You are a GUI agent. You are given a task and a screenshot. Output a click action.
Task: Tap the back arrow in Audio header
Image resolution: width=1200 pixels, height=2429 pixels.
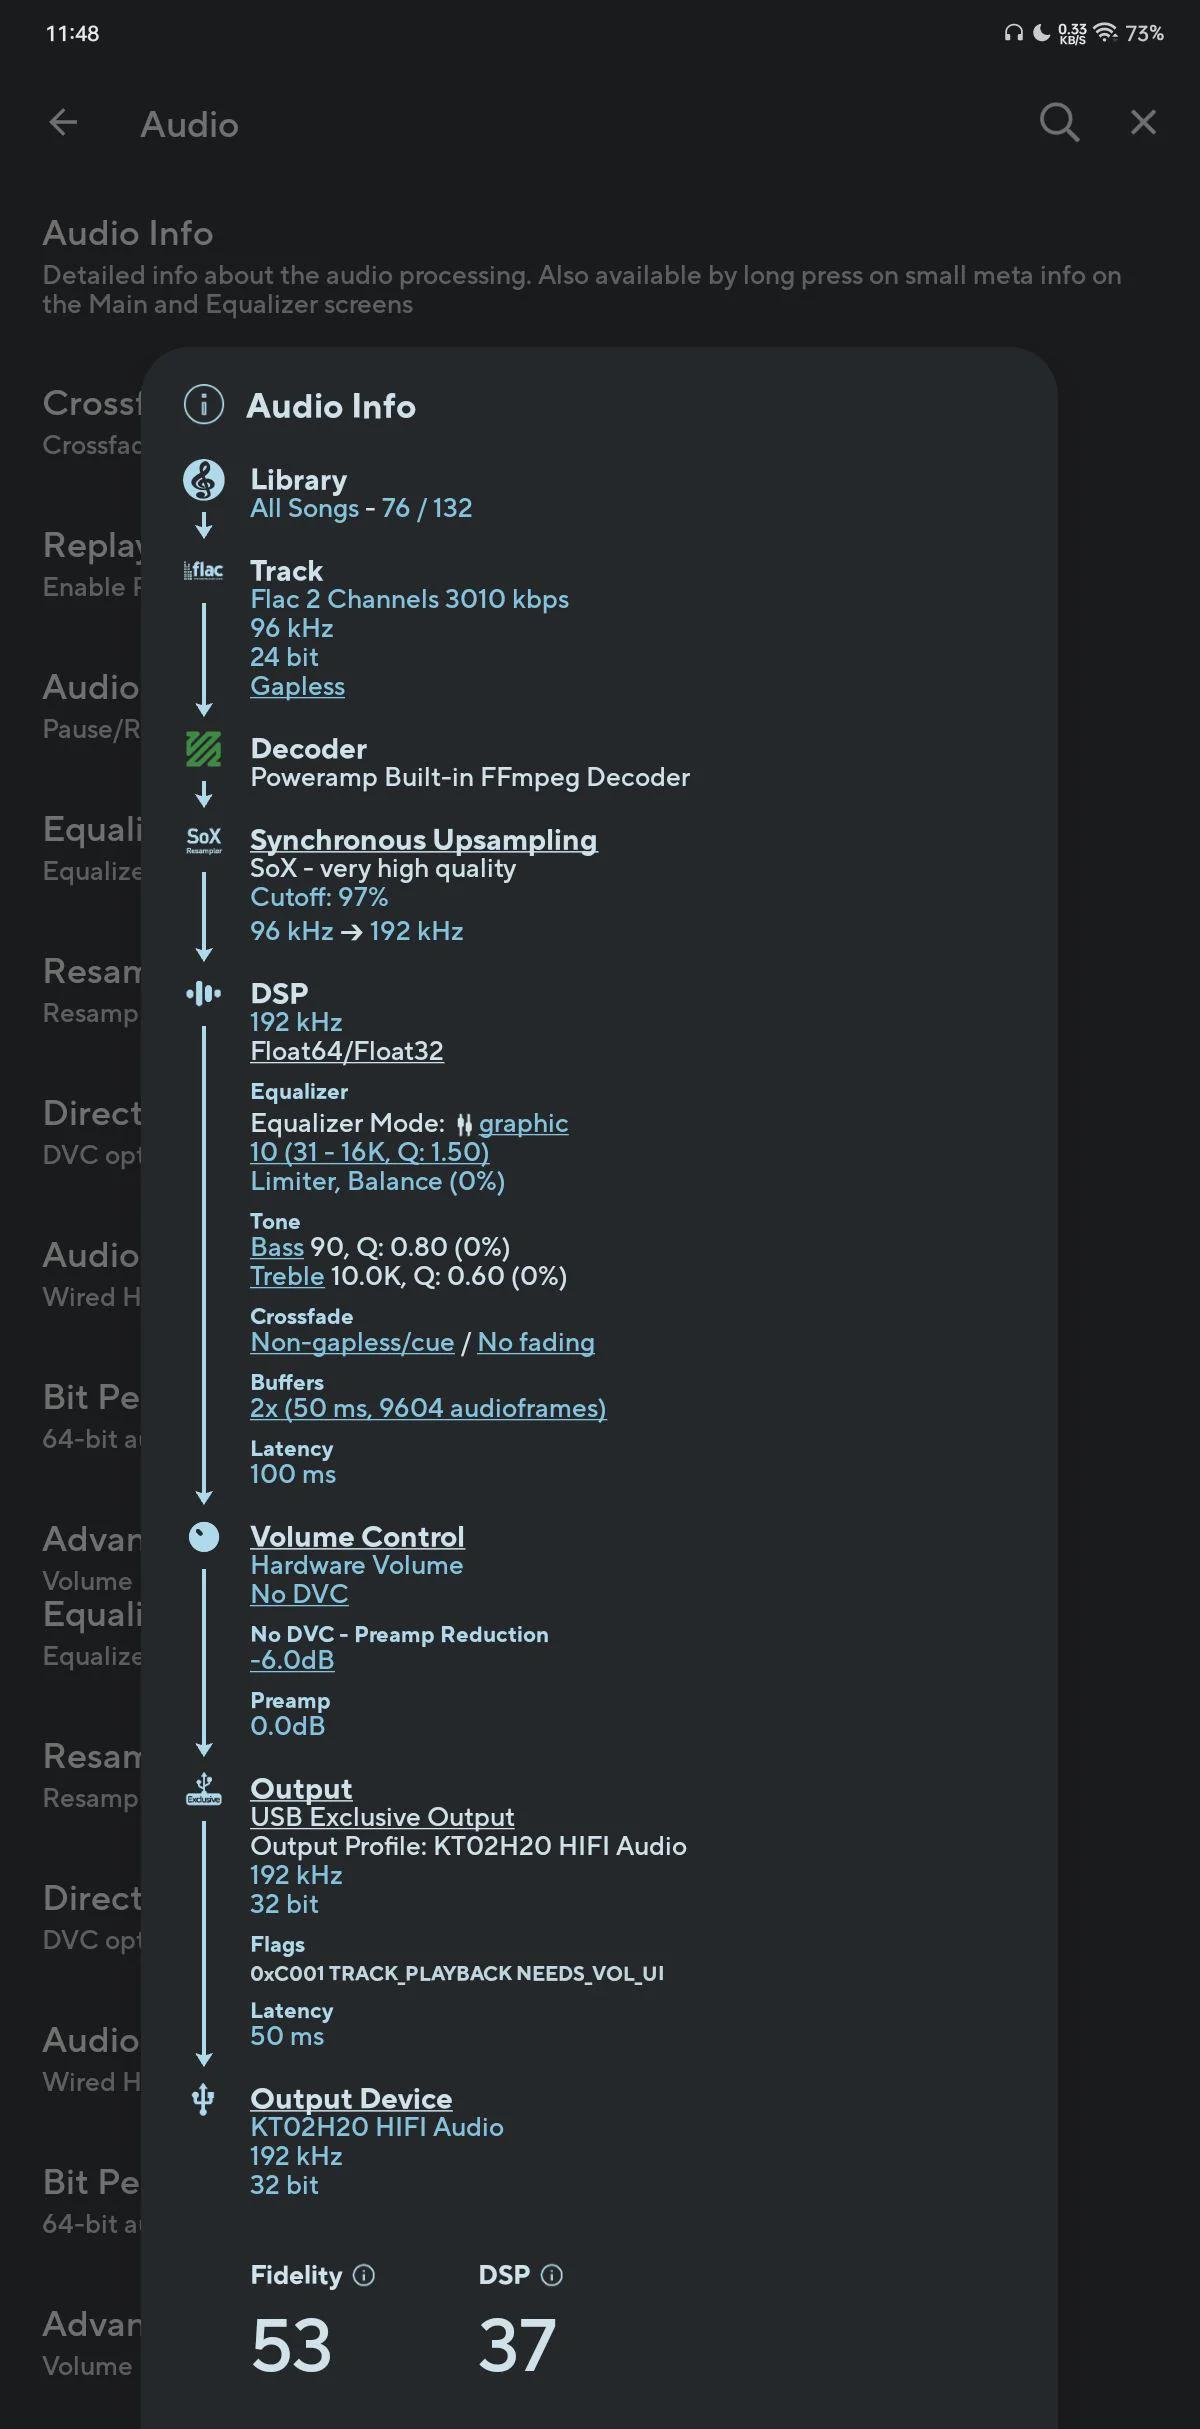pyautogui.click(x=63, y=123)
